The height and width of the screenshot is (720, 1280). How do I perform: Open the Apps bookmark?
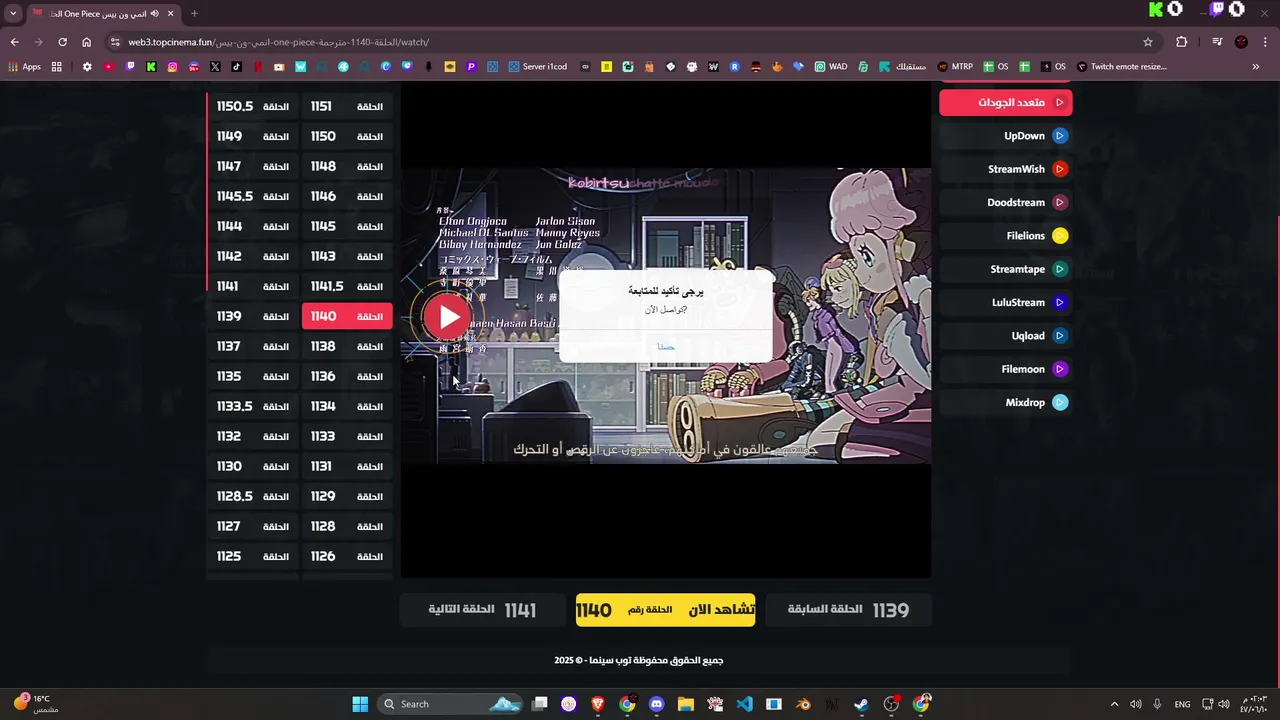[24, 67]
